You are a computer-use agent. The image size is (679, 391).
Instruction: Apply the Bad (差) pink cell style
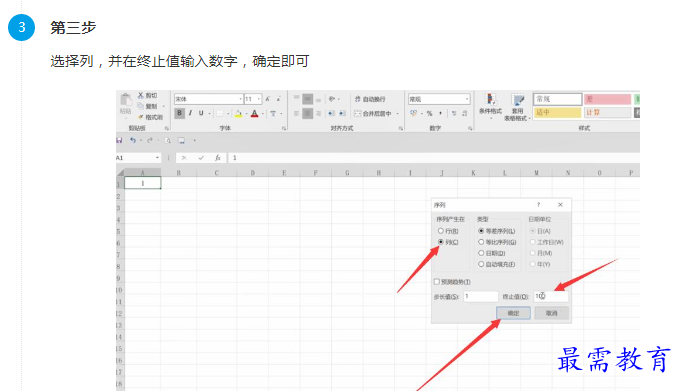pos(607,99)
